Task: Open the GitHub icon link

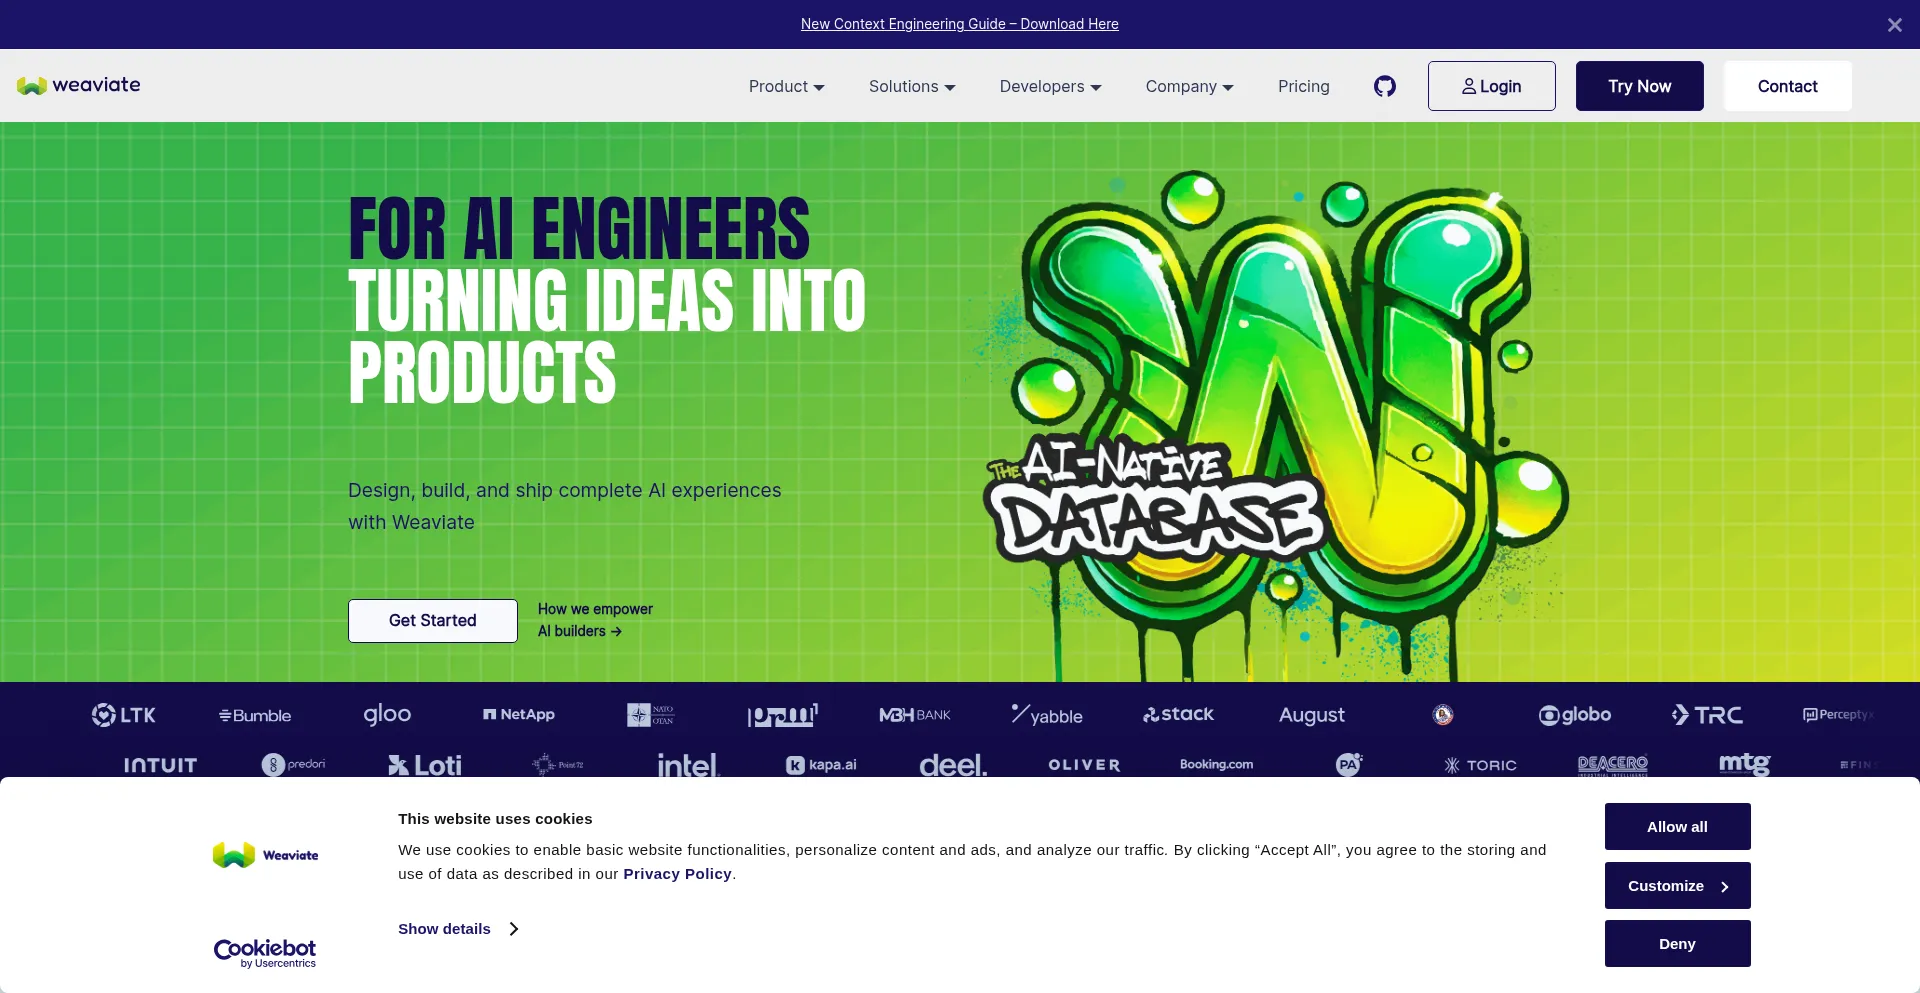Action: click(1384, 86)
